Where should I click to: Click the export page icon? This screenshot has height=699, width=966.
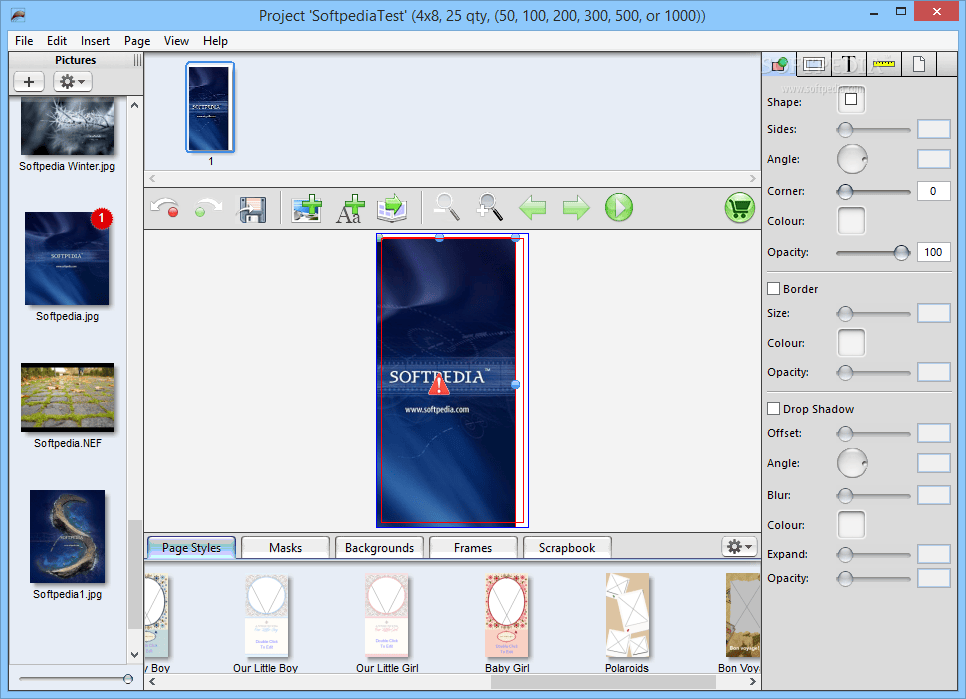392,208
